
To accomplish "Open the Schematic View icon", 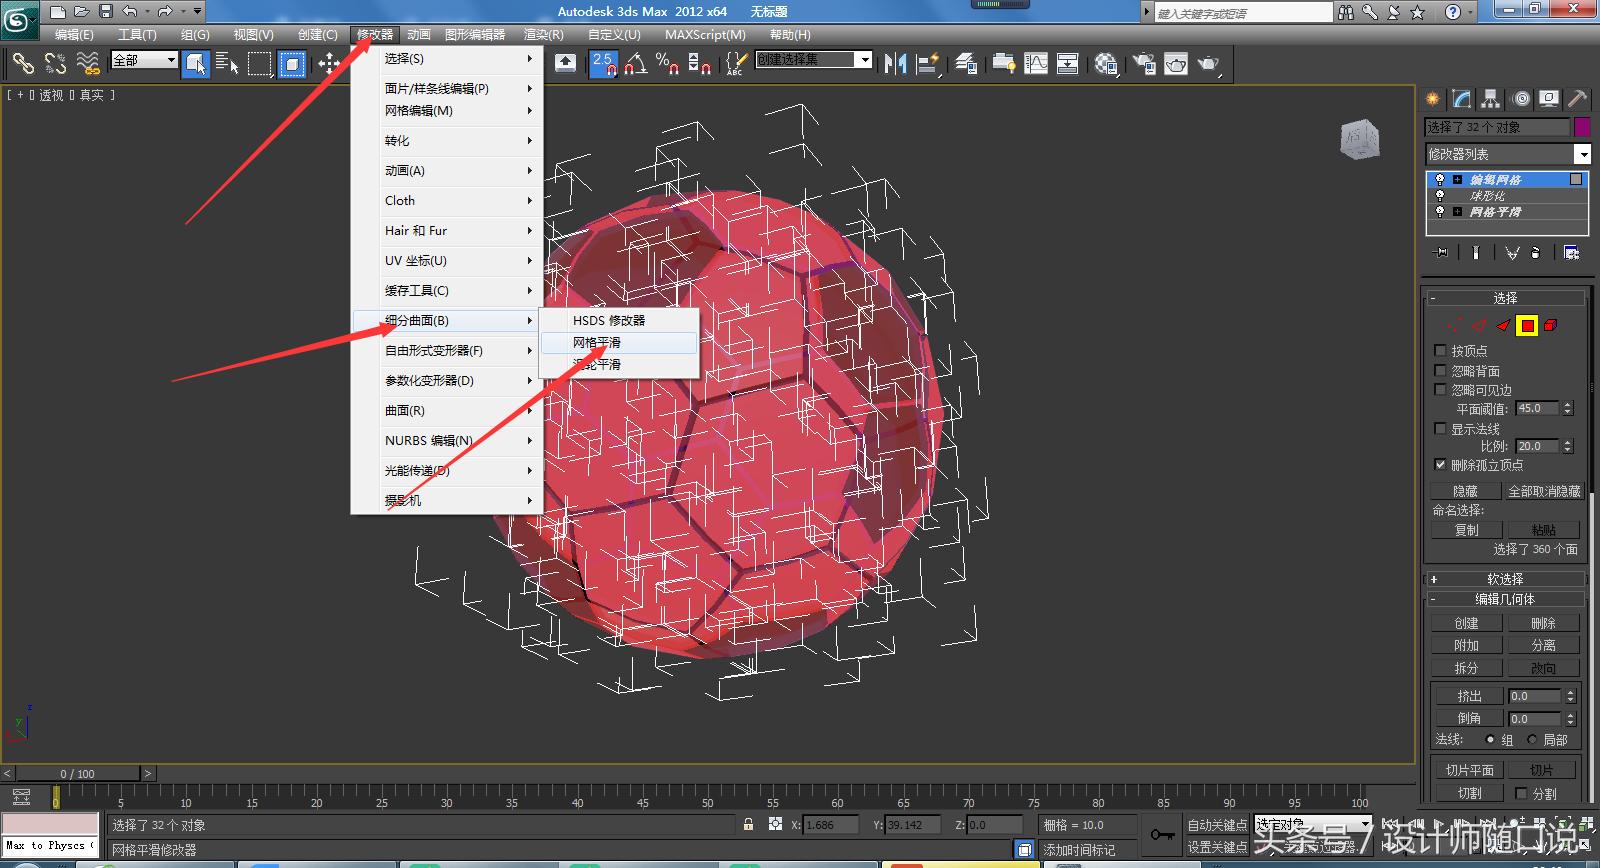I will click(1068, 64).
